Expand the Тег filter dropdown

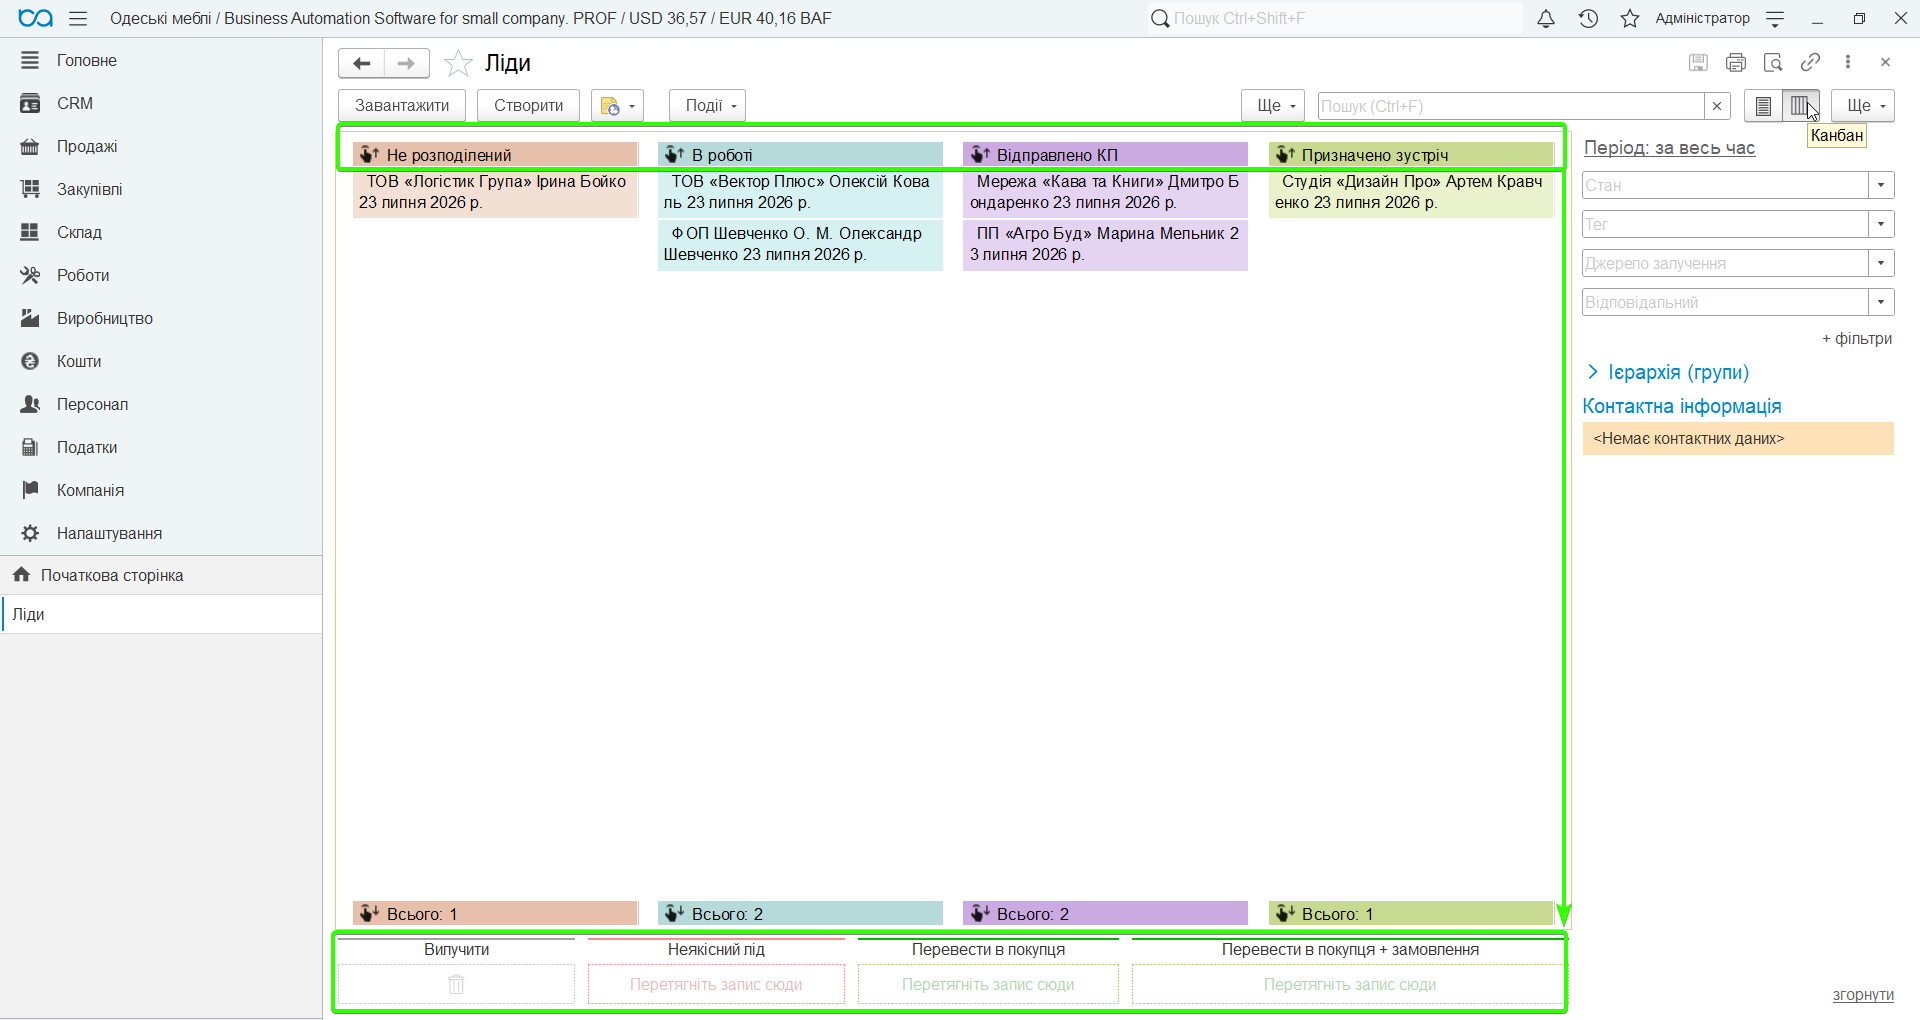[1881, 224]
